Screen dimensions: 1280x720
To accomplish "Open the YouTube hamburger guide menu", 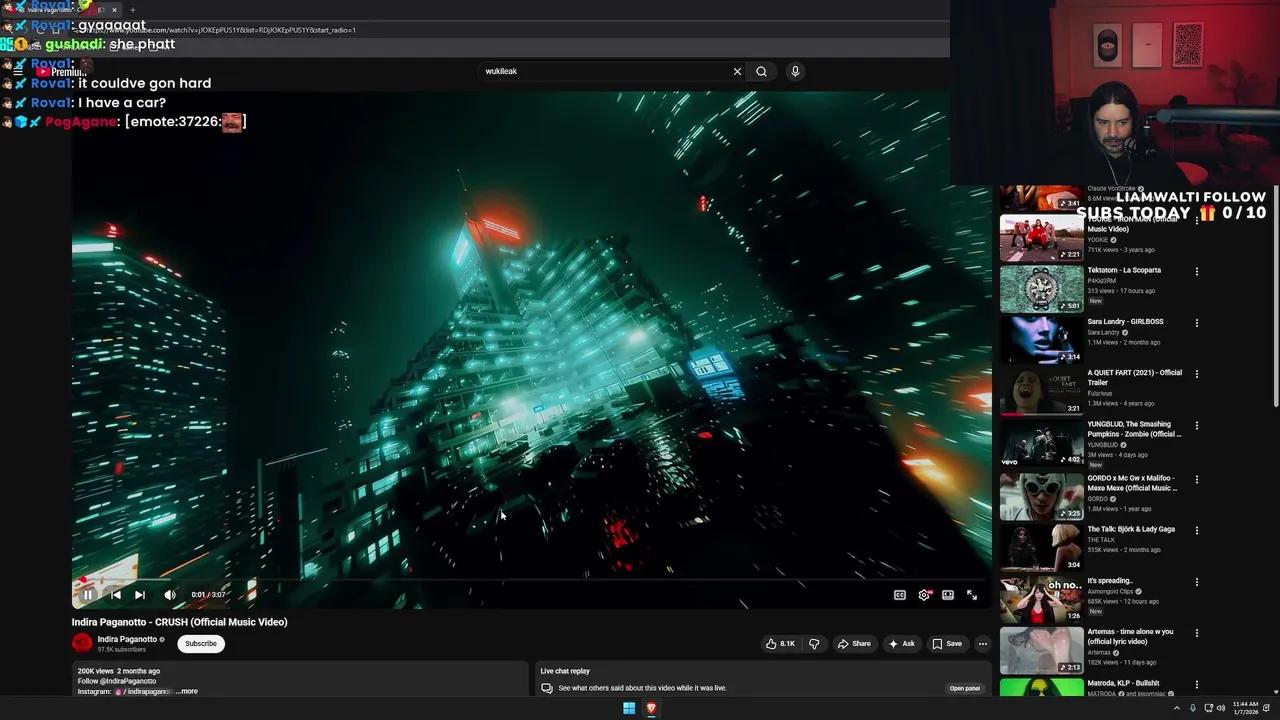I will click(x=18, y=72).
